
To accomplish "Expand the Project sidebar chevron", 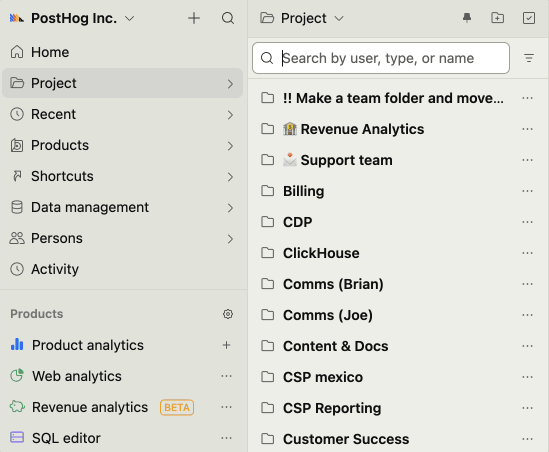I will click(230, 84).
